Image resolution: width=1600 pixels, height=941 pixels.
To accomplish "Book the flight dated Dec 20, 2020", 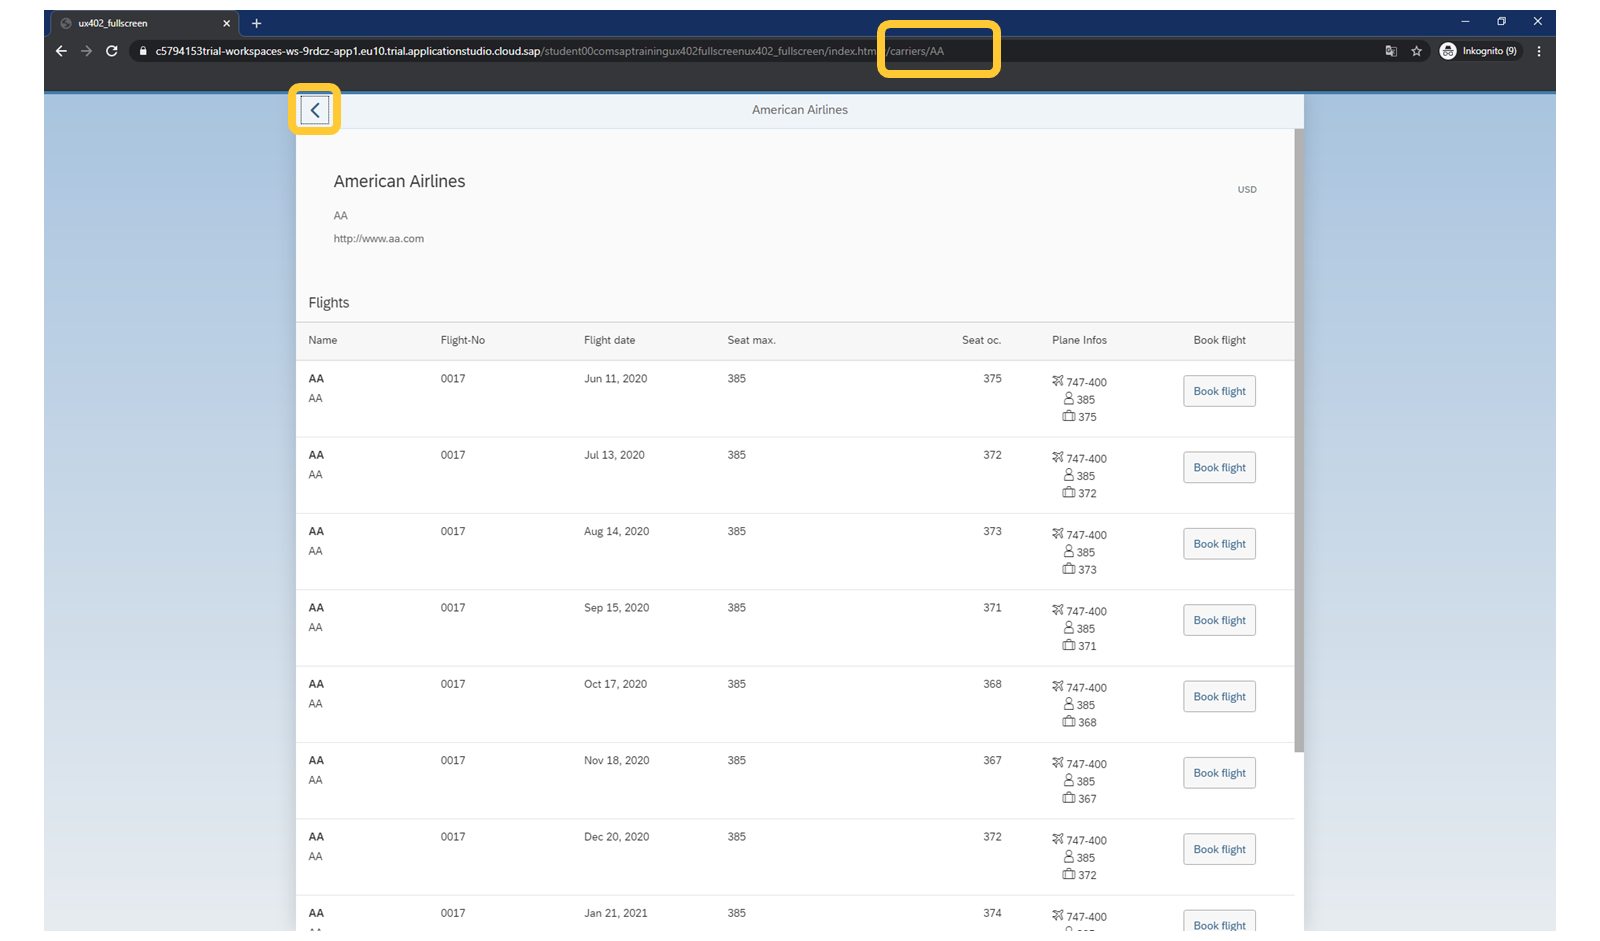I will [1219, 849].
